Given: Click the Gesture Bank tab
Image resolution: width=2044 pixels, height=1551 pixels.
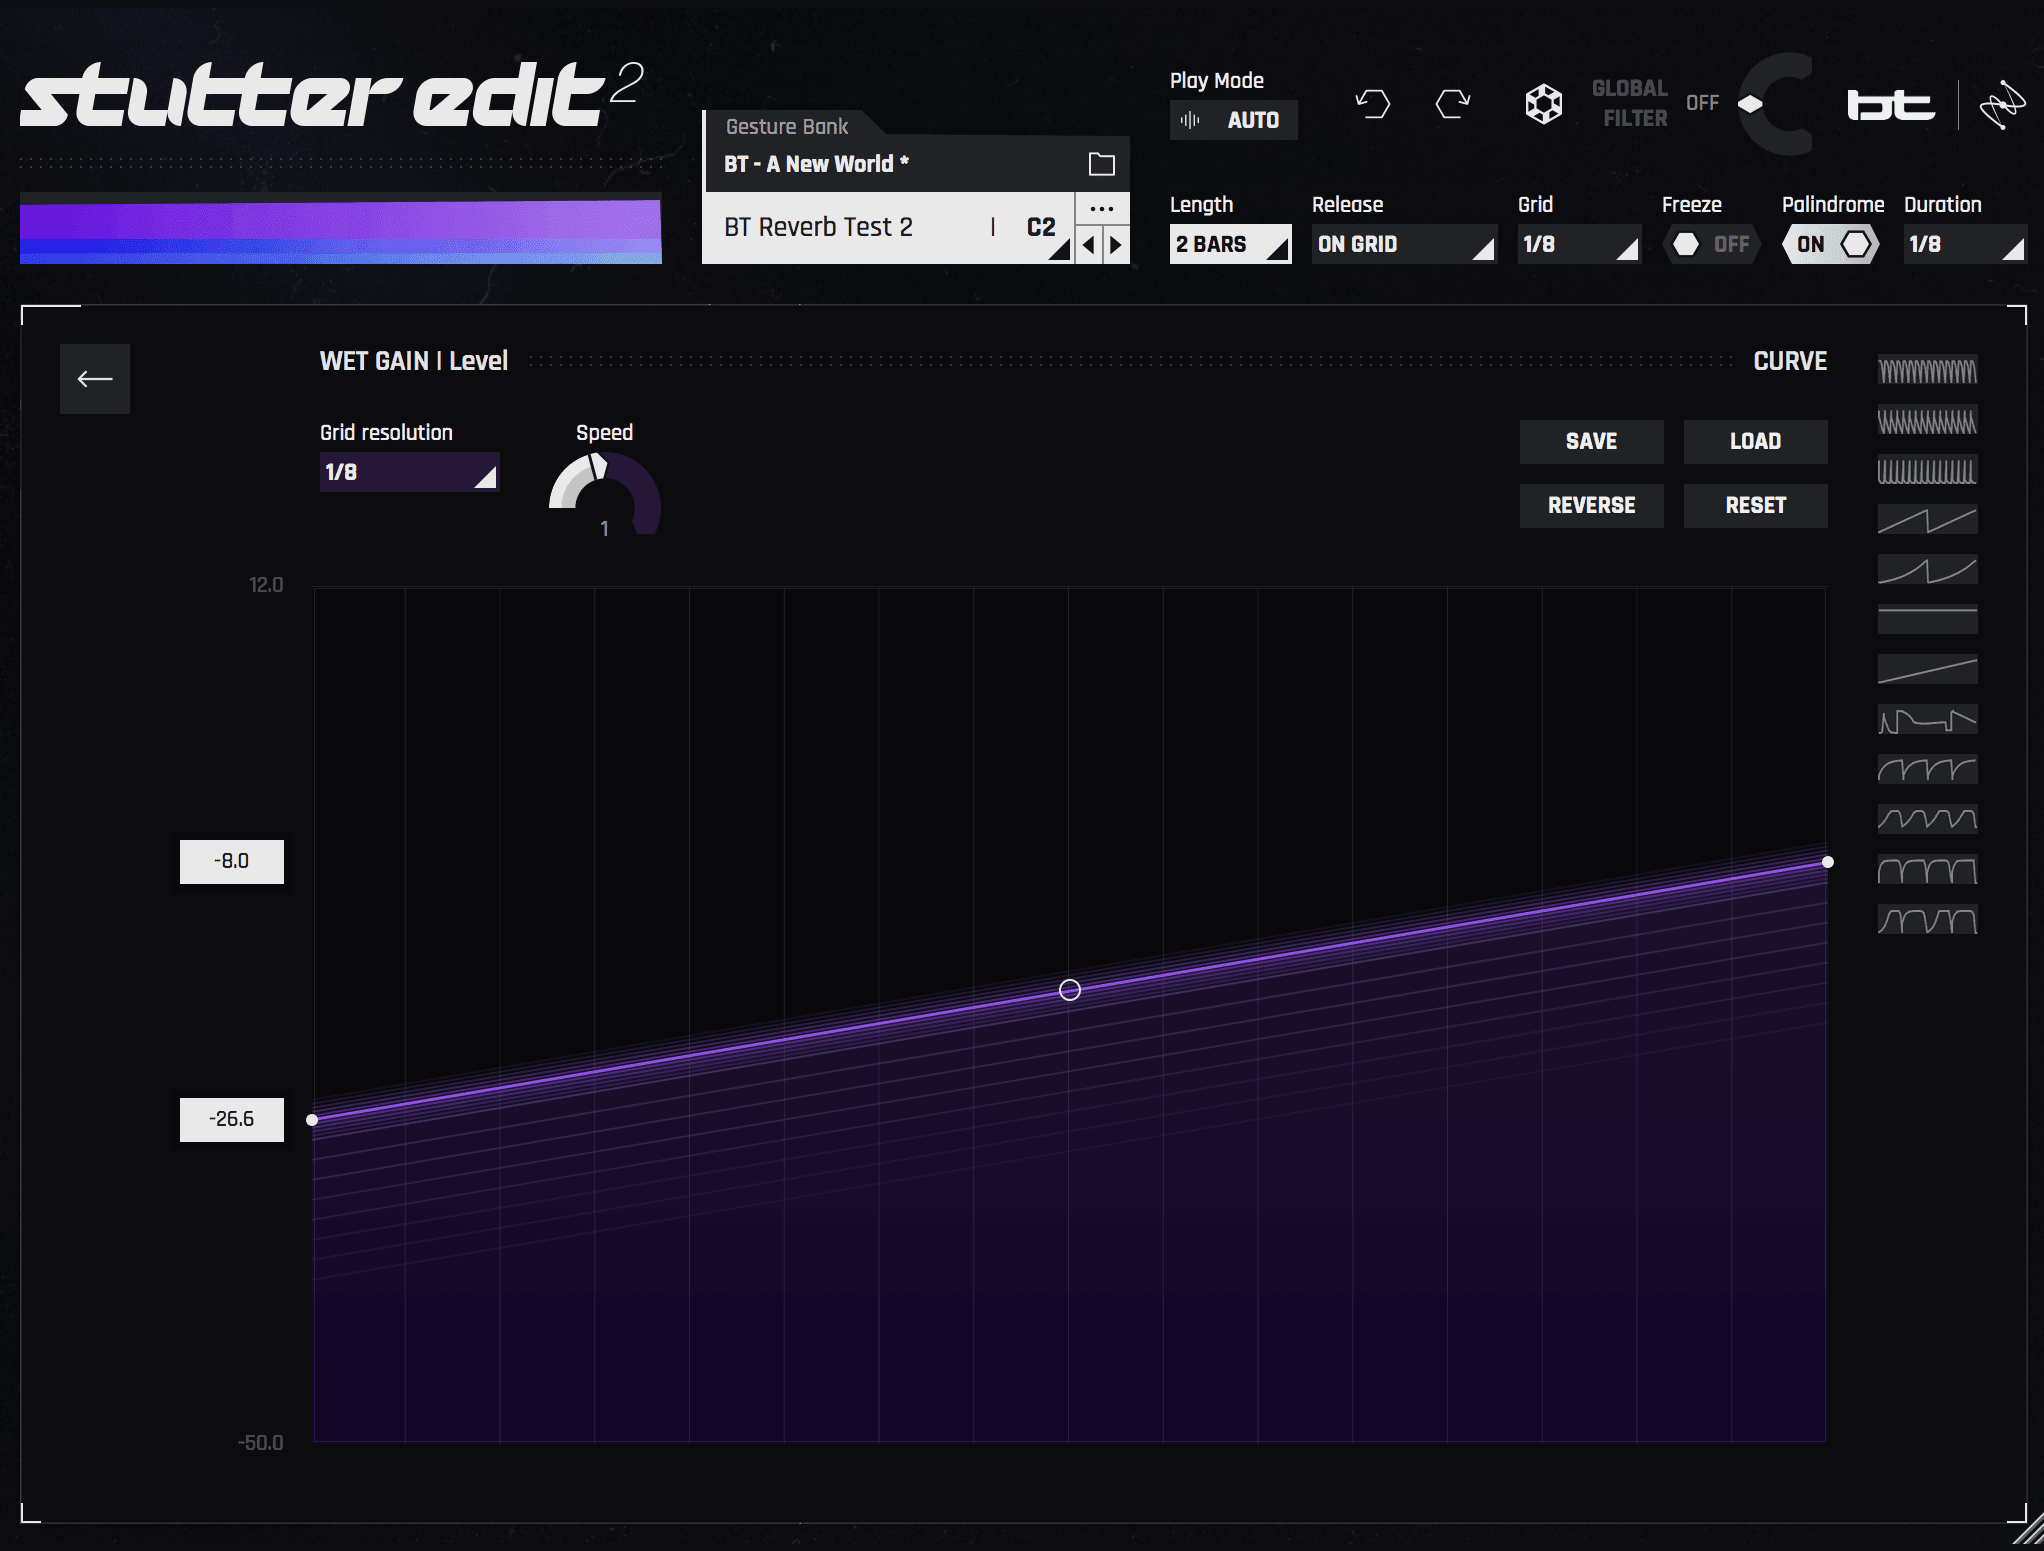Looking at the screenshot, I should (x=787, y=126).
